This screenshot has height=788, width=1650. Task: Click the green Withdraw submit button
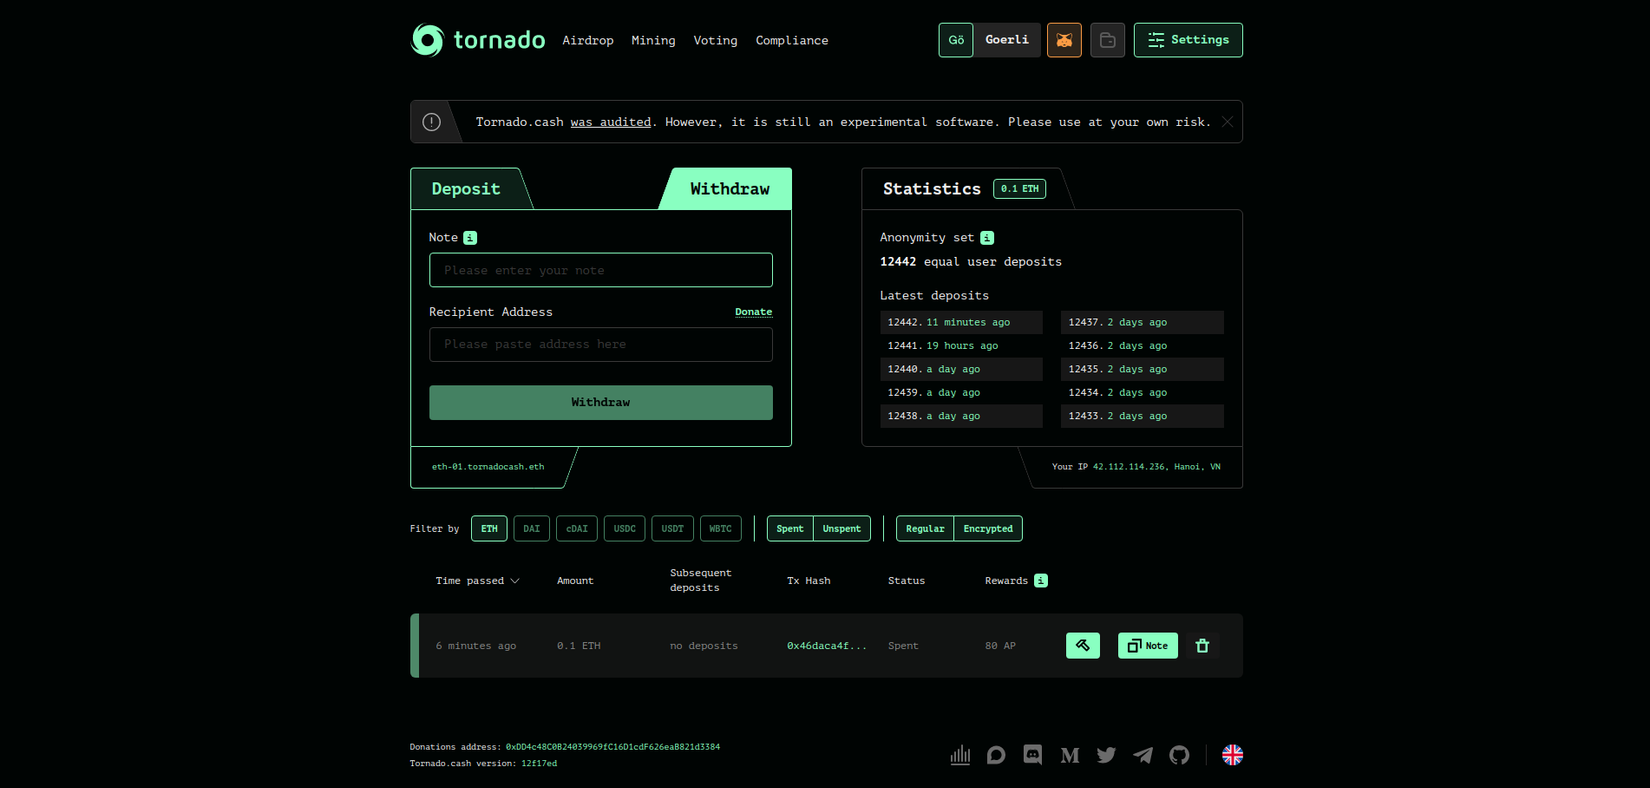(601, 403)
